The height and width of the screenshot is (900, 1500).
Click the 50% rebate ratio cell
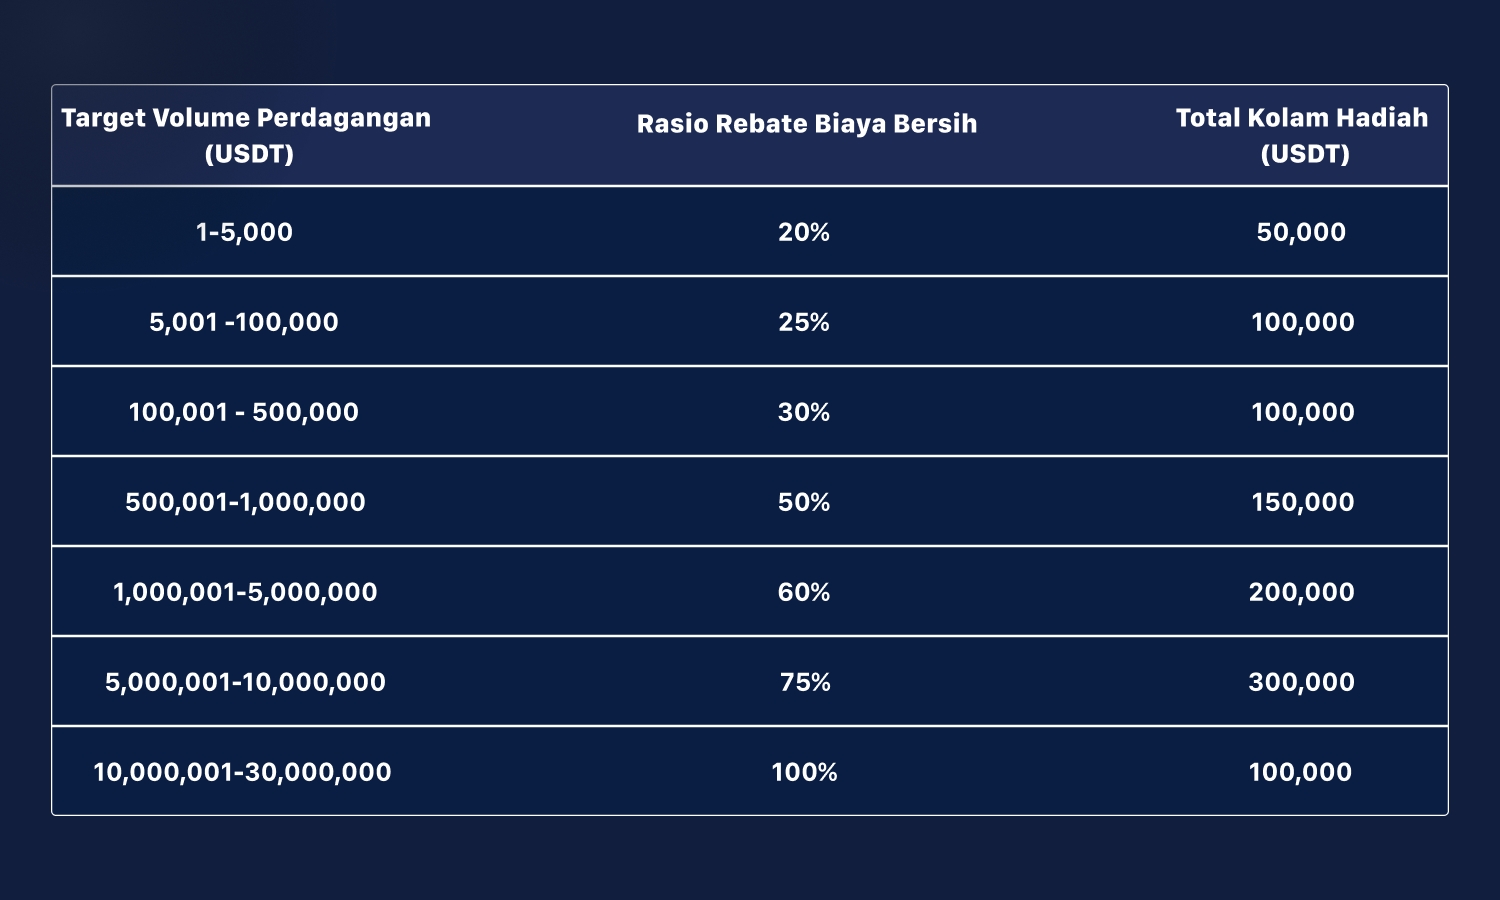coord(804,502)
